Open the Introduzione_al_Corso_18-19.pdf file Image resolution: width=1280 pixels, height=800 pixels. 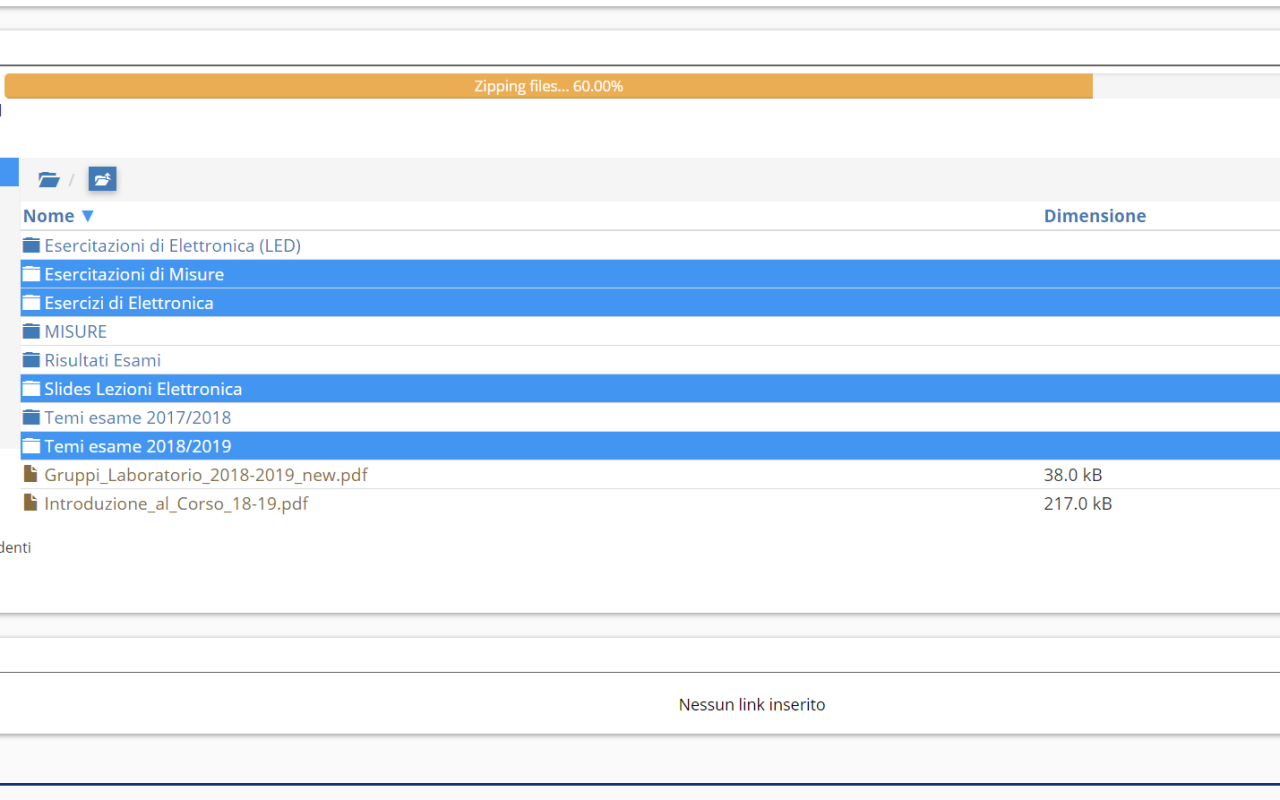(176, 503)
